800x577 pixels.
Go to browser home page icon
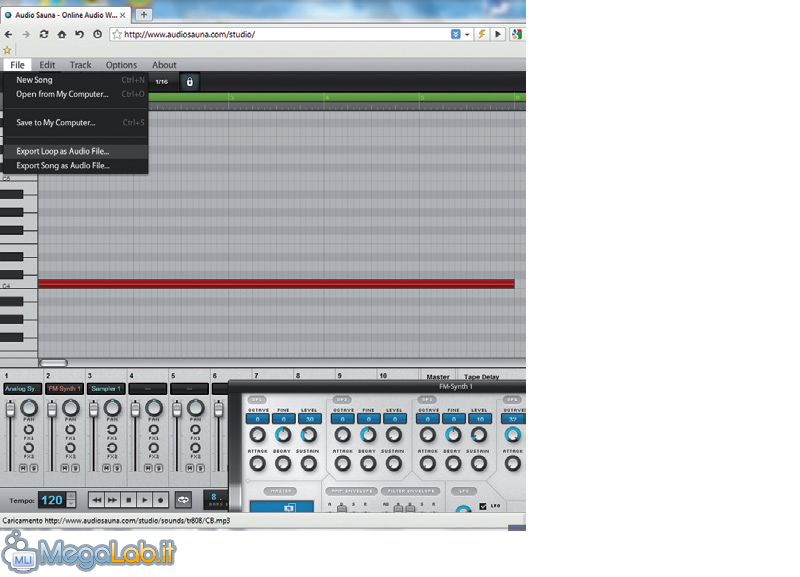[62, 34]
